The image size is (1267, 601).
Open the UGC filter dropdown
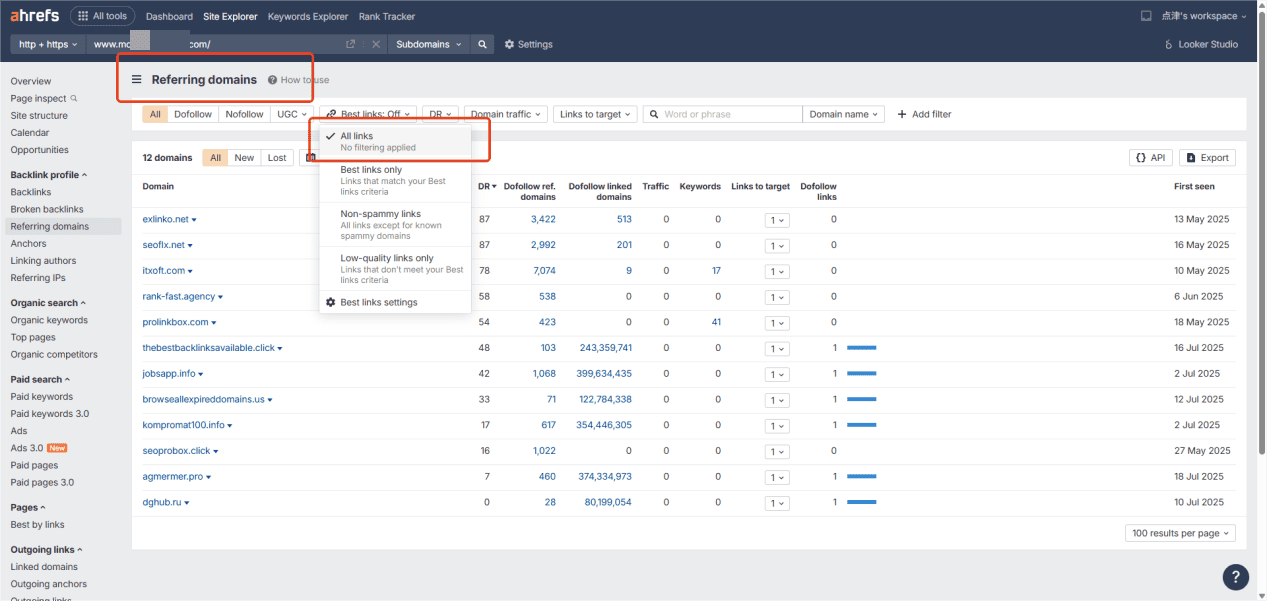tap(292, 114)
